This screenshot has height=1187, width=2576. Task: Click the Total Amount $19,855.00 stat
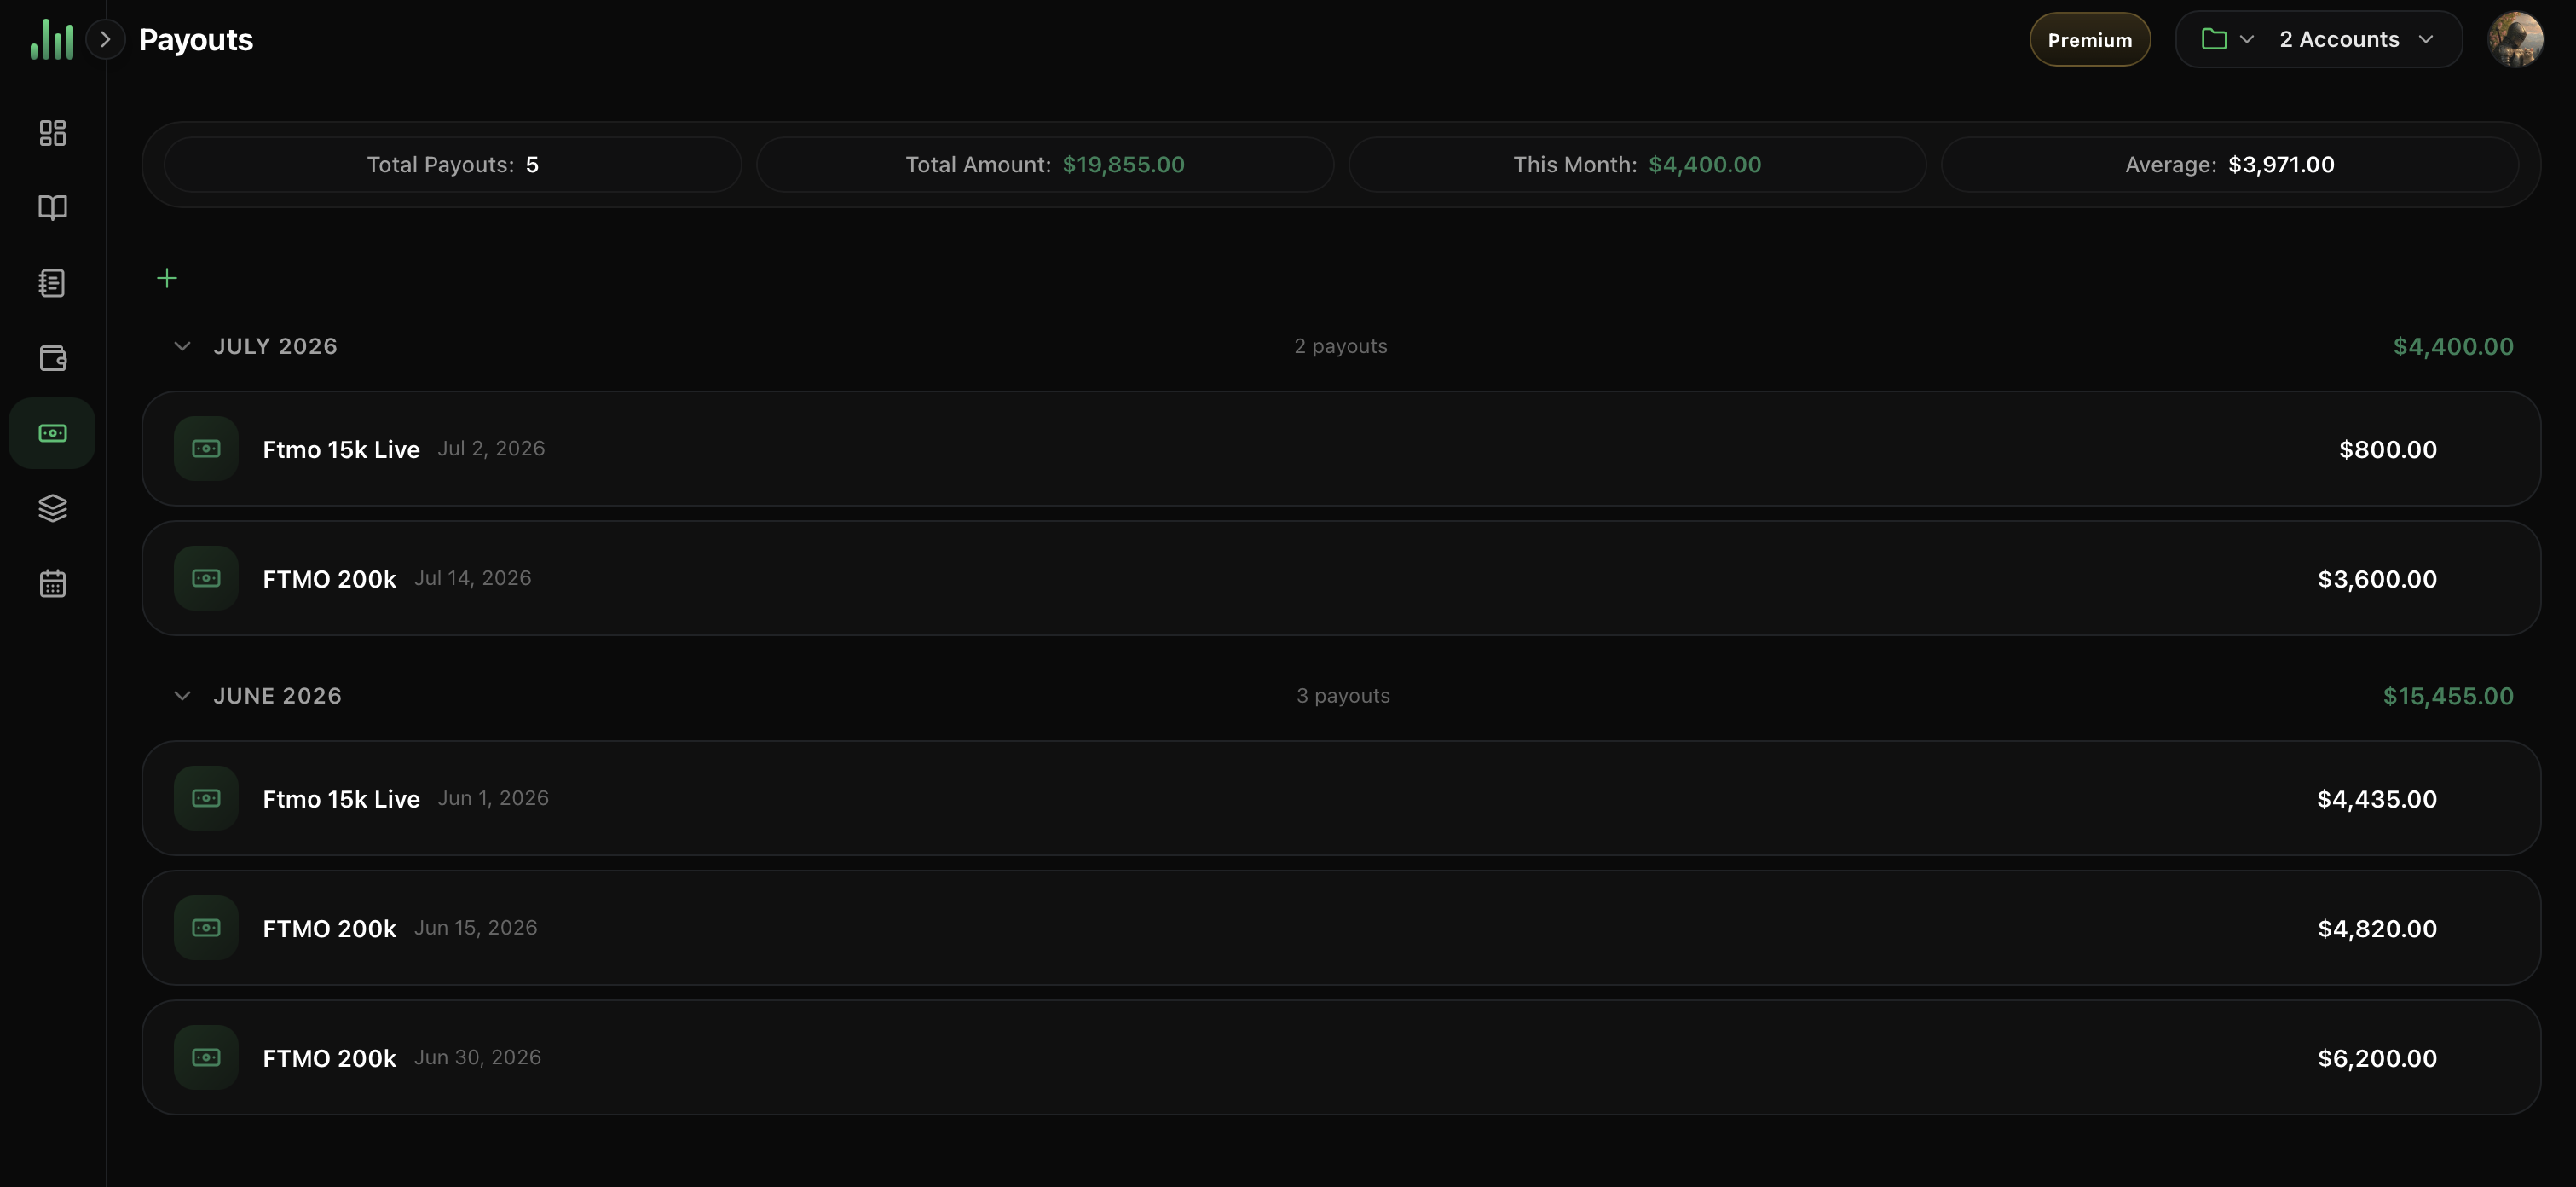(1045, 165)
